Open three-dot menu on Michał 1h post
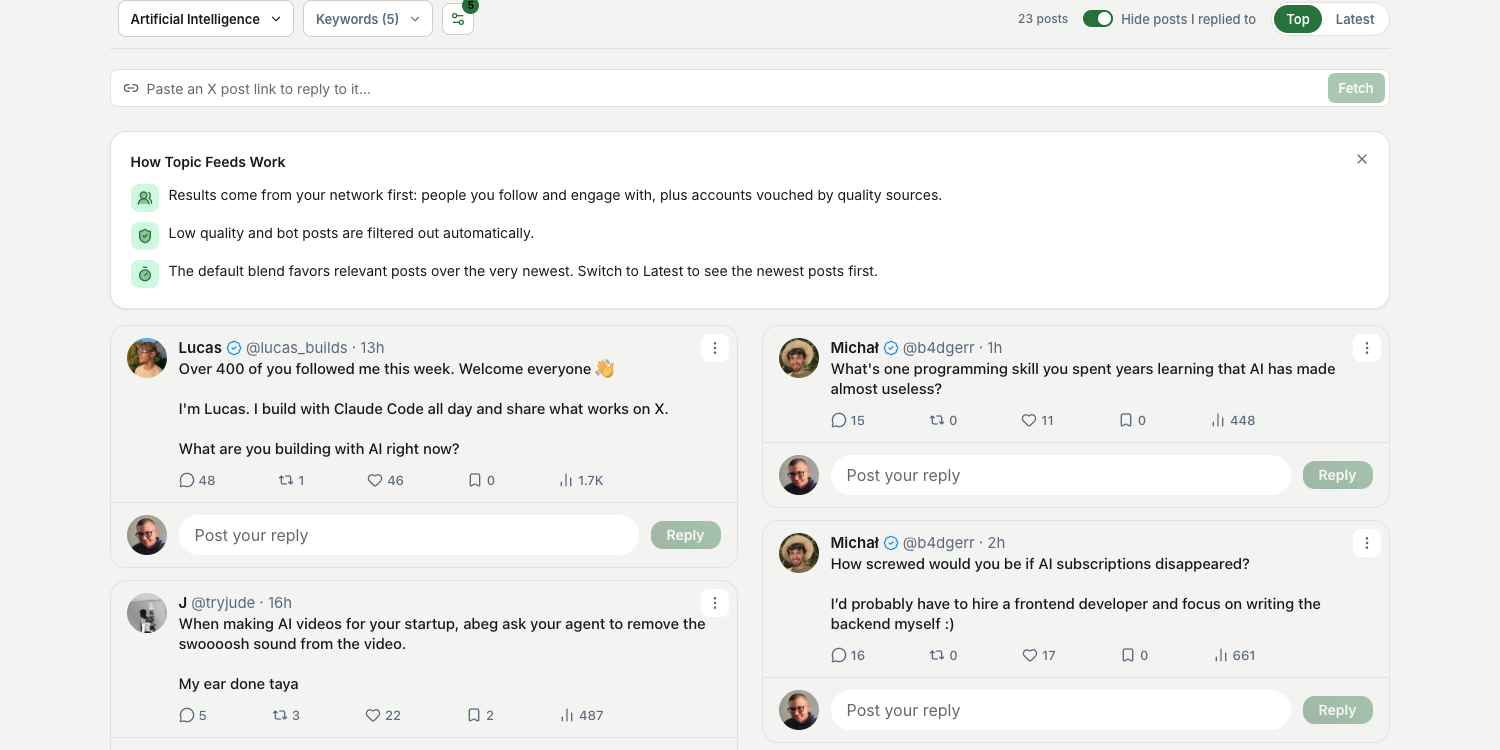 1366,348
